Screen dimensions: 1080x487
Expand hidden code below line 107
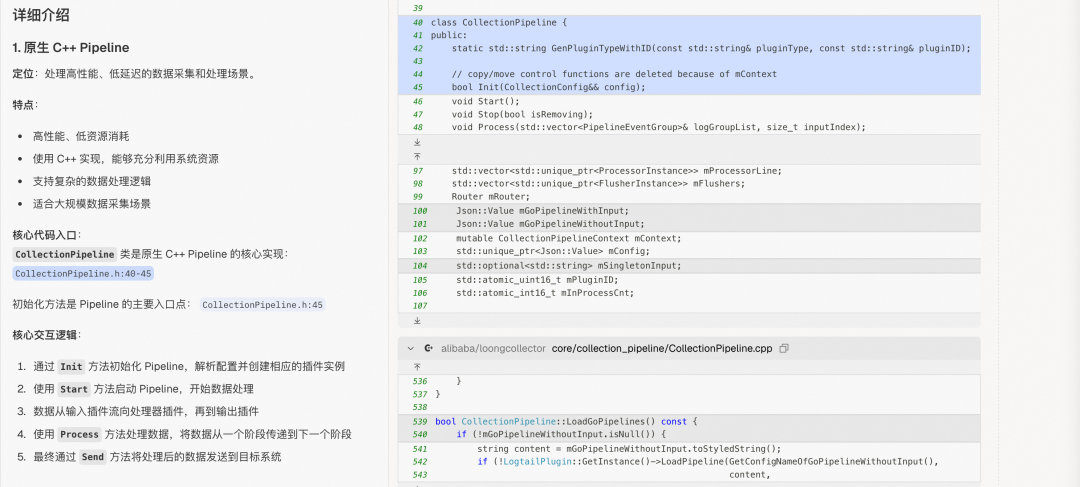click(x=417, y=320)
